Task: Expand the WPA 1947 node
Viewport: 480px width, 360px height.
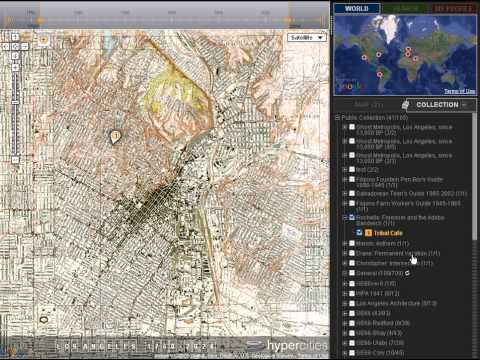Action: [x=345, y=293]
